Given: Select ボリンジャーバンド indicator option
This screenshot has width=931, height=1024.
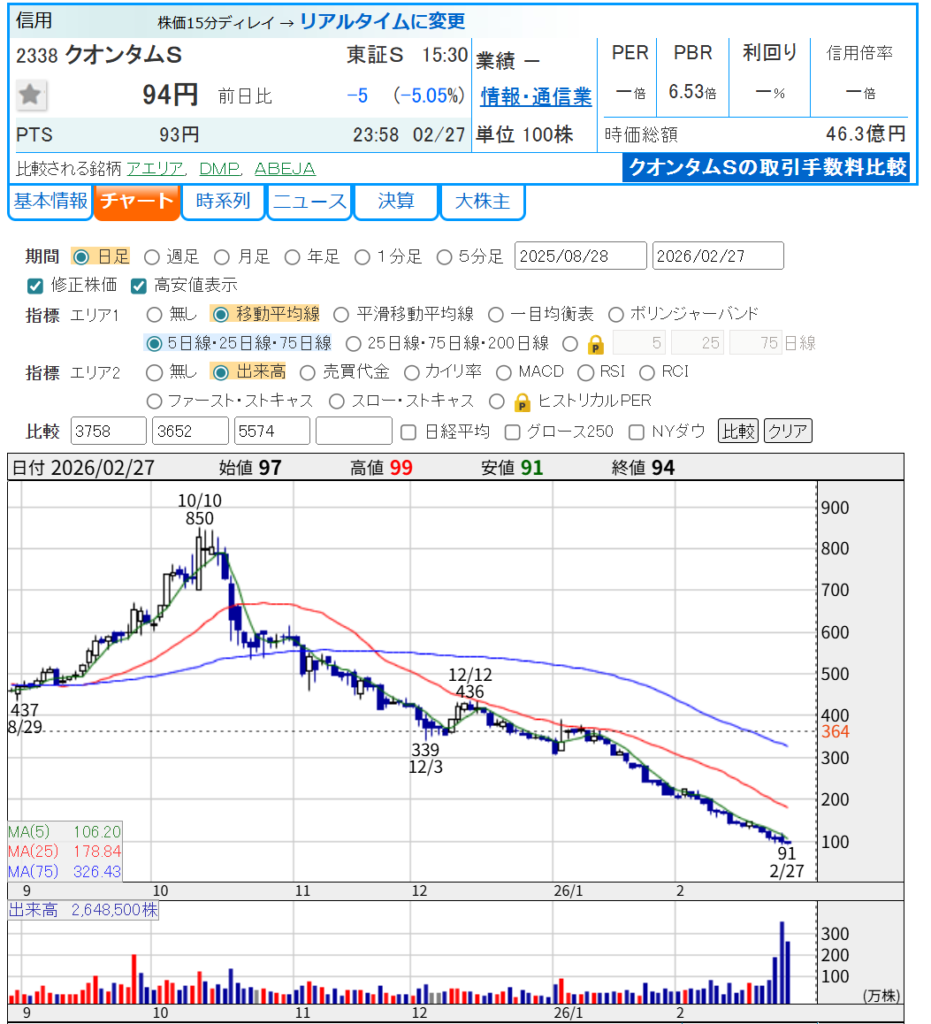Looking at the screenshot, I should click(x=616, y=314).
